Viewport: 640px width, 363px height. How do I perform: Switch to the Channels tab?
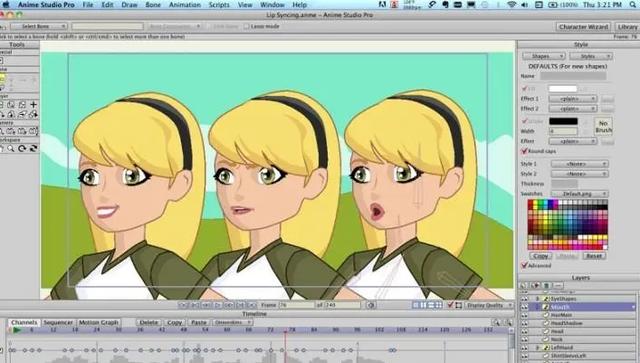click(24, 322)
